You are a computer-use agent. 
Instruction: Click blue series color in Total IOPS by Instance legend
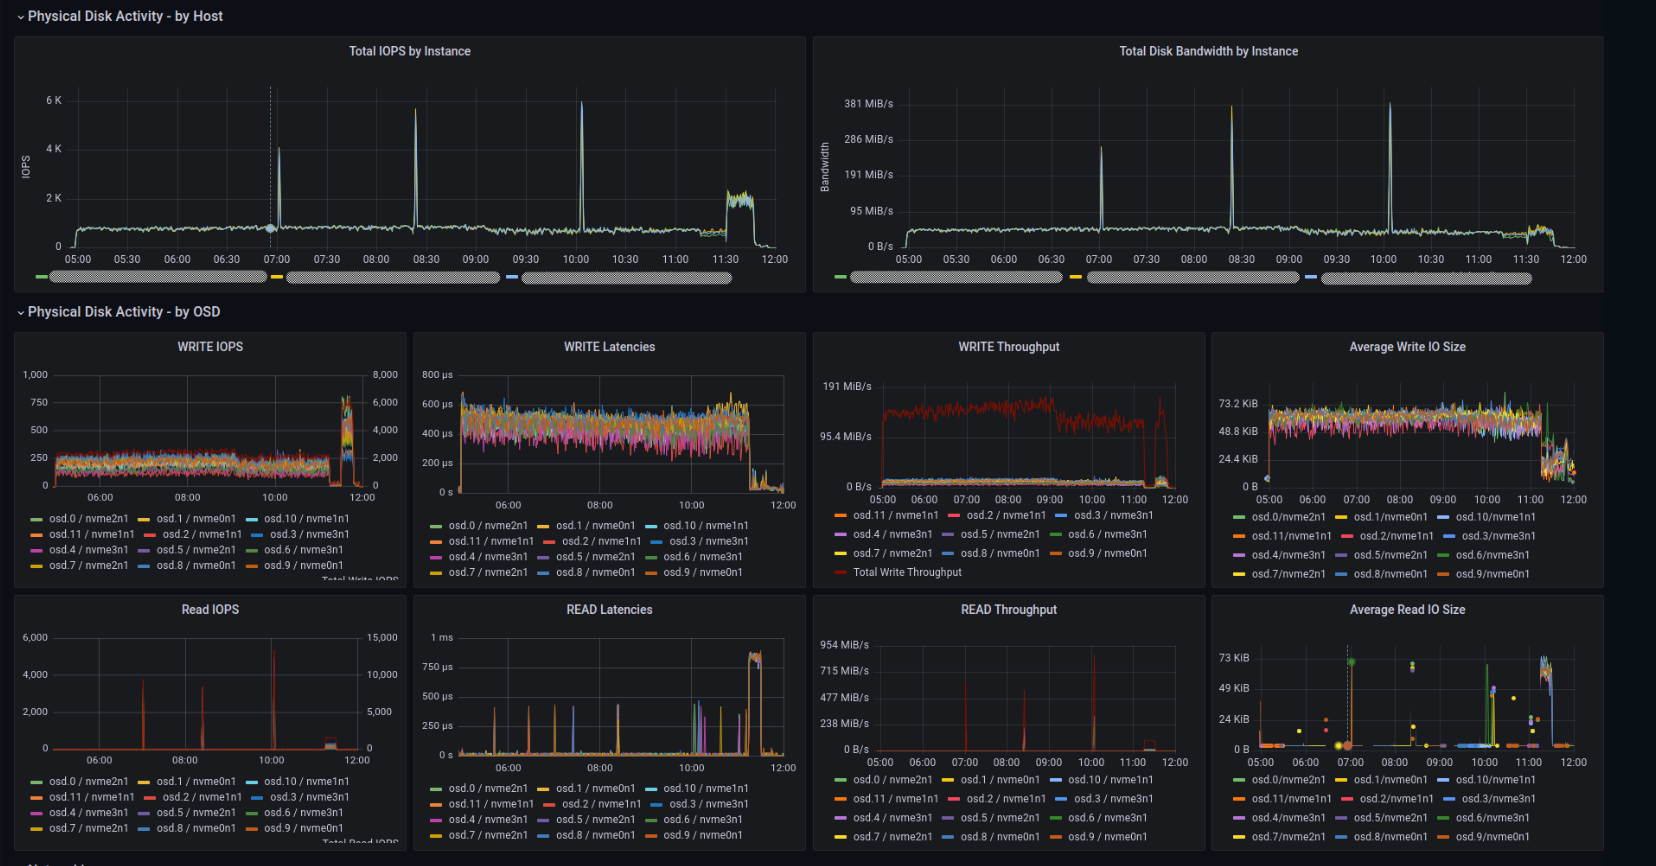pyautogui.click(x=512, y=277)
